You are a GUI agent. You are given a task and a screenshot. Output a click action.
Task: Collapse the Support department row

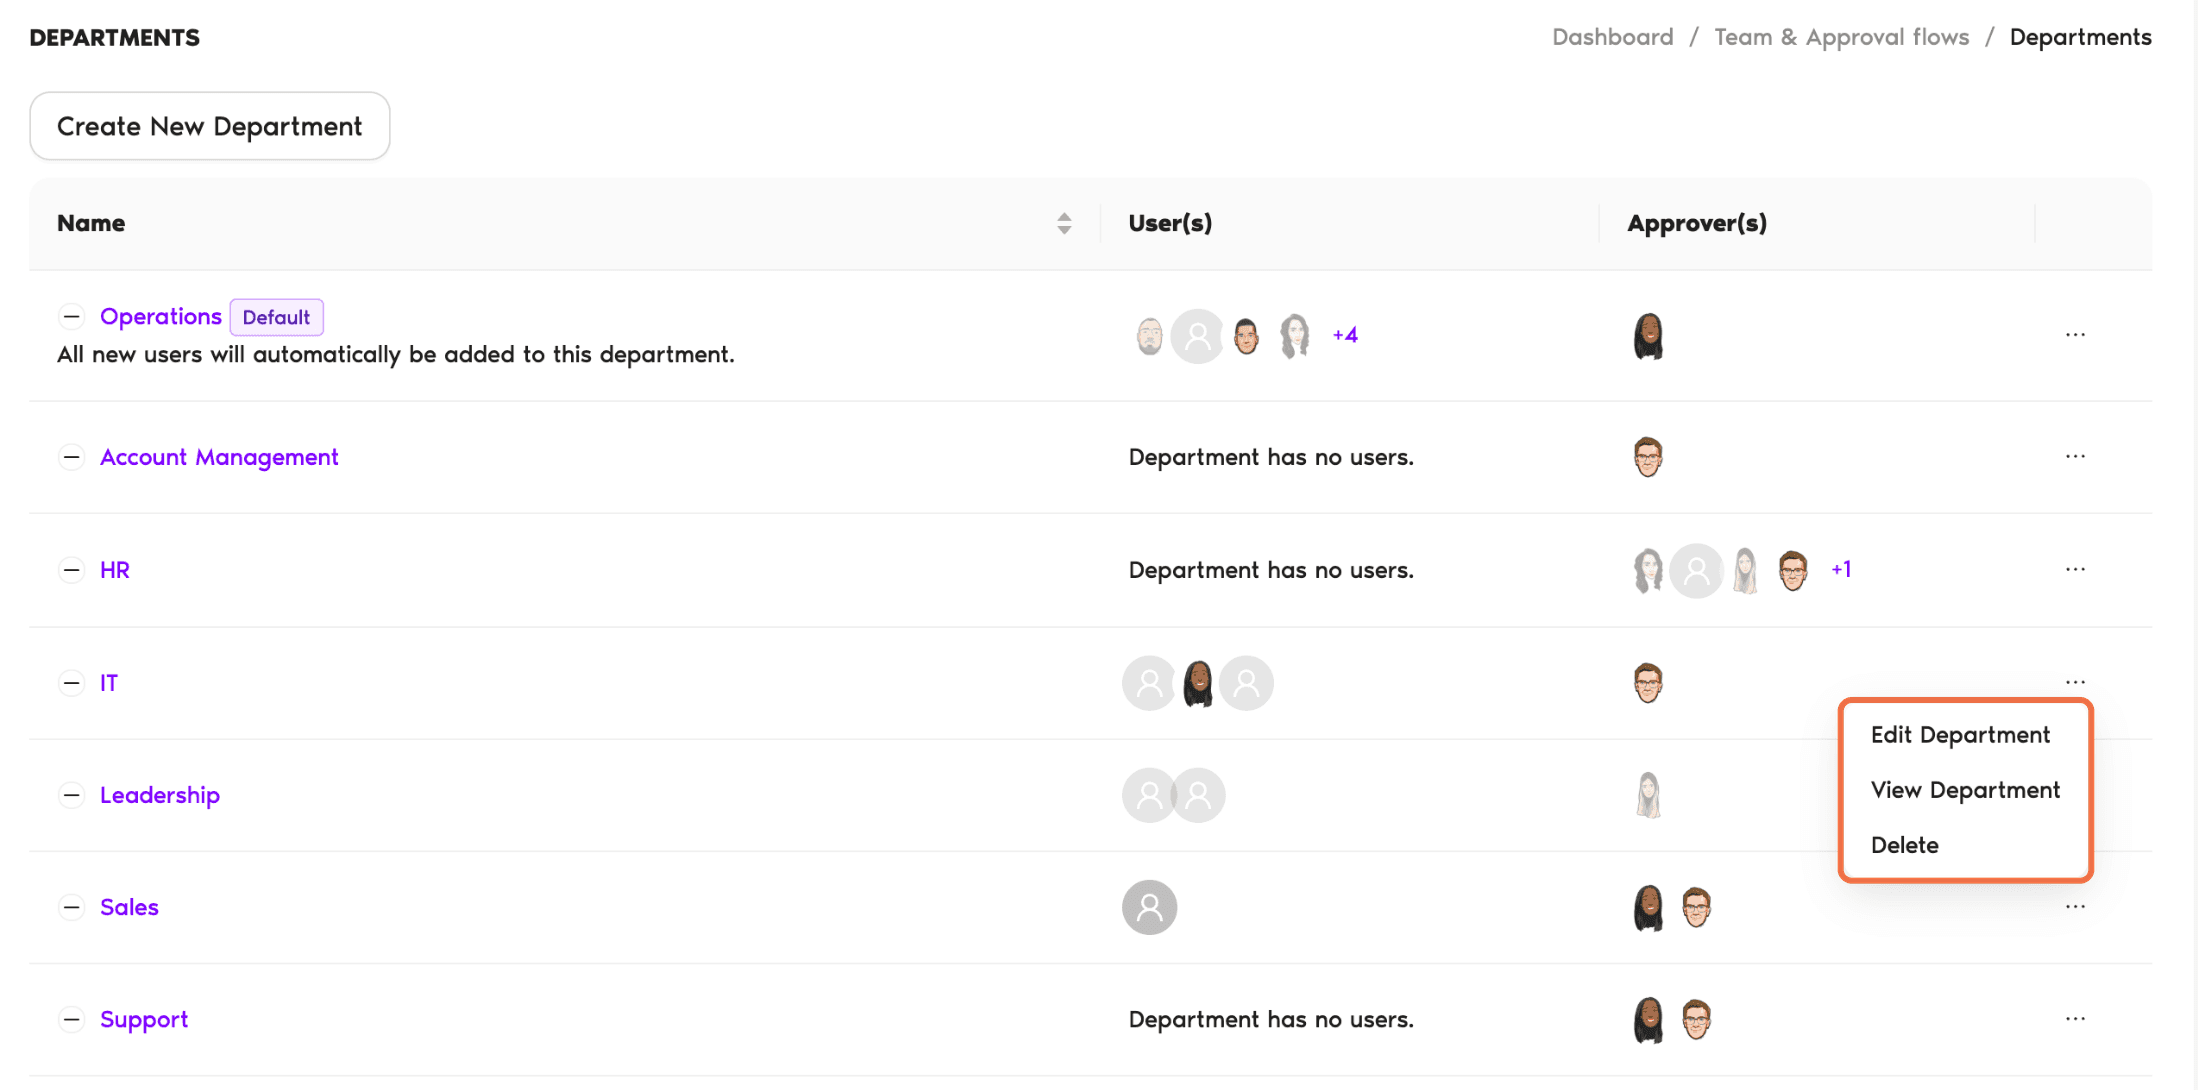coord(71,1019)
